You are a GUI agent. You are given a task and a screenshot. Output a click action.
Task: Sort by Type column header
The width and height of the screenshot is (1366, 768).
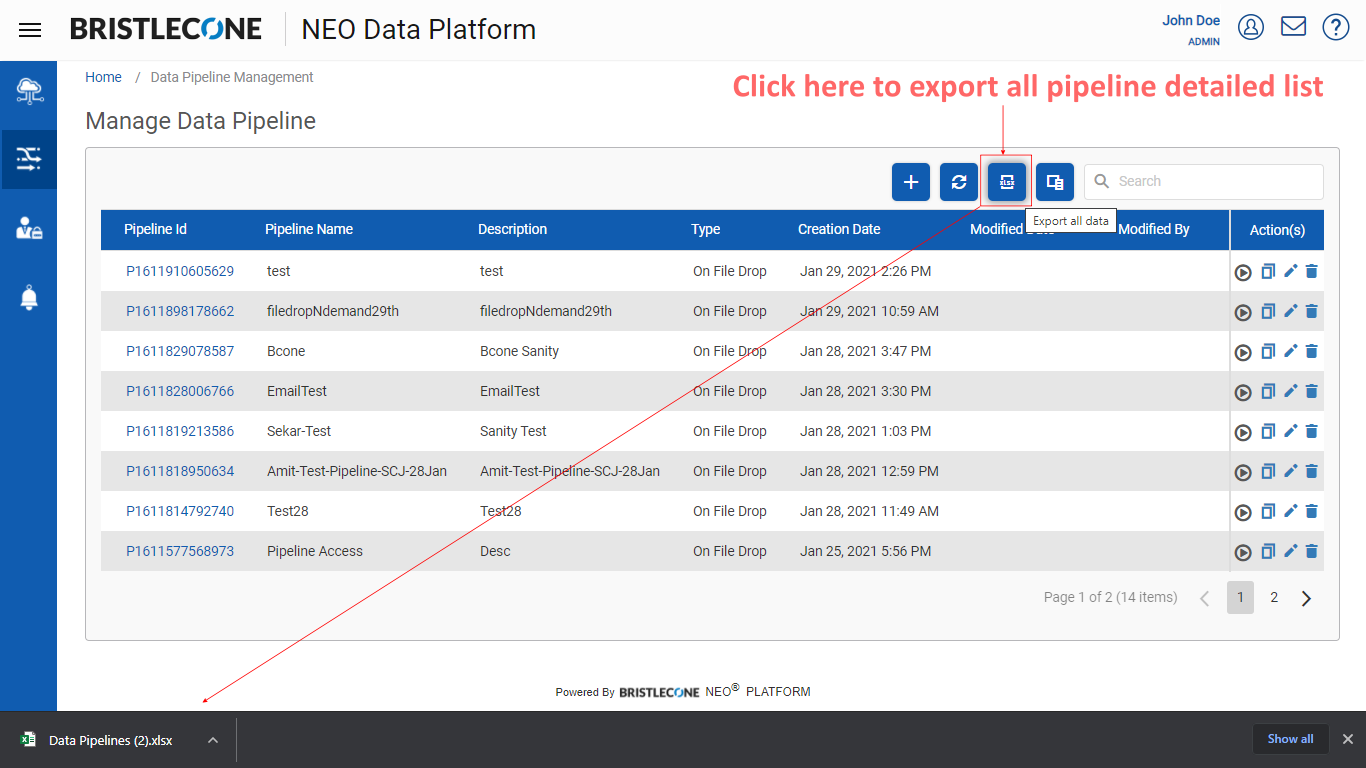coord(705,229)
